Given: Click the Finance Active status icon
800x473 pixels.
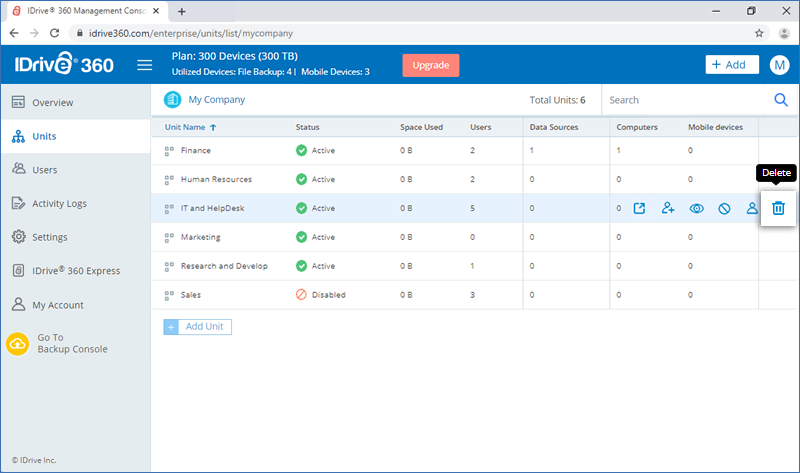Looking at the screenshot, I should pos(302,151).
